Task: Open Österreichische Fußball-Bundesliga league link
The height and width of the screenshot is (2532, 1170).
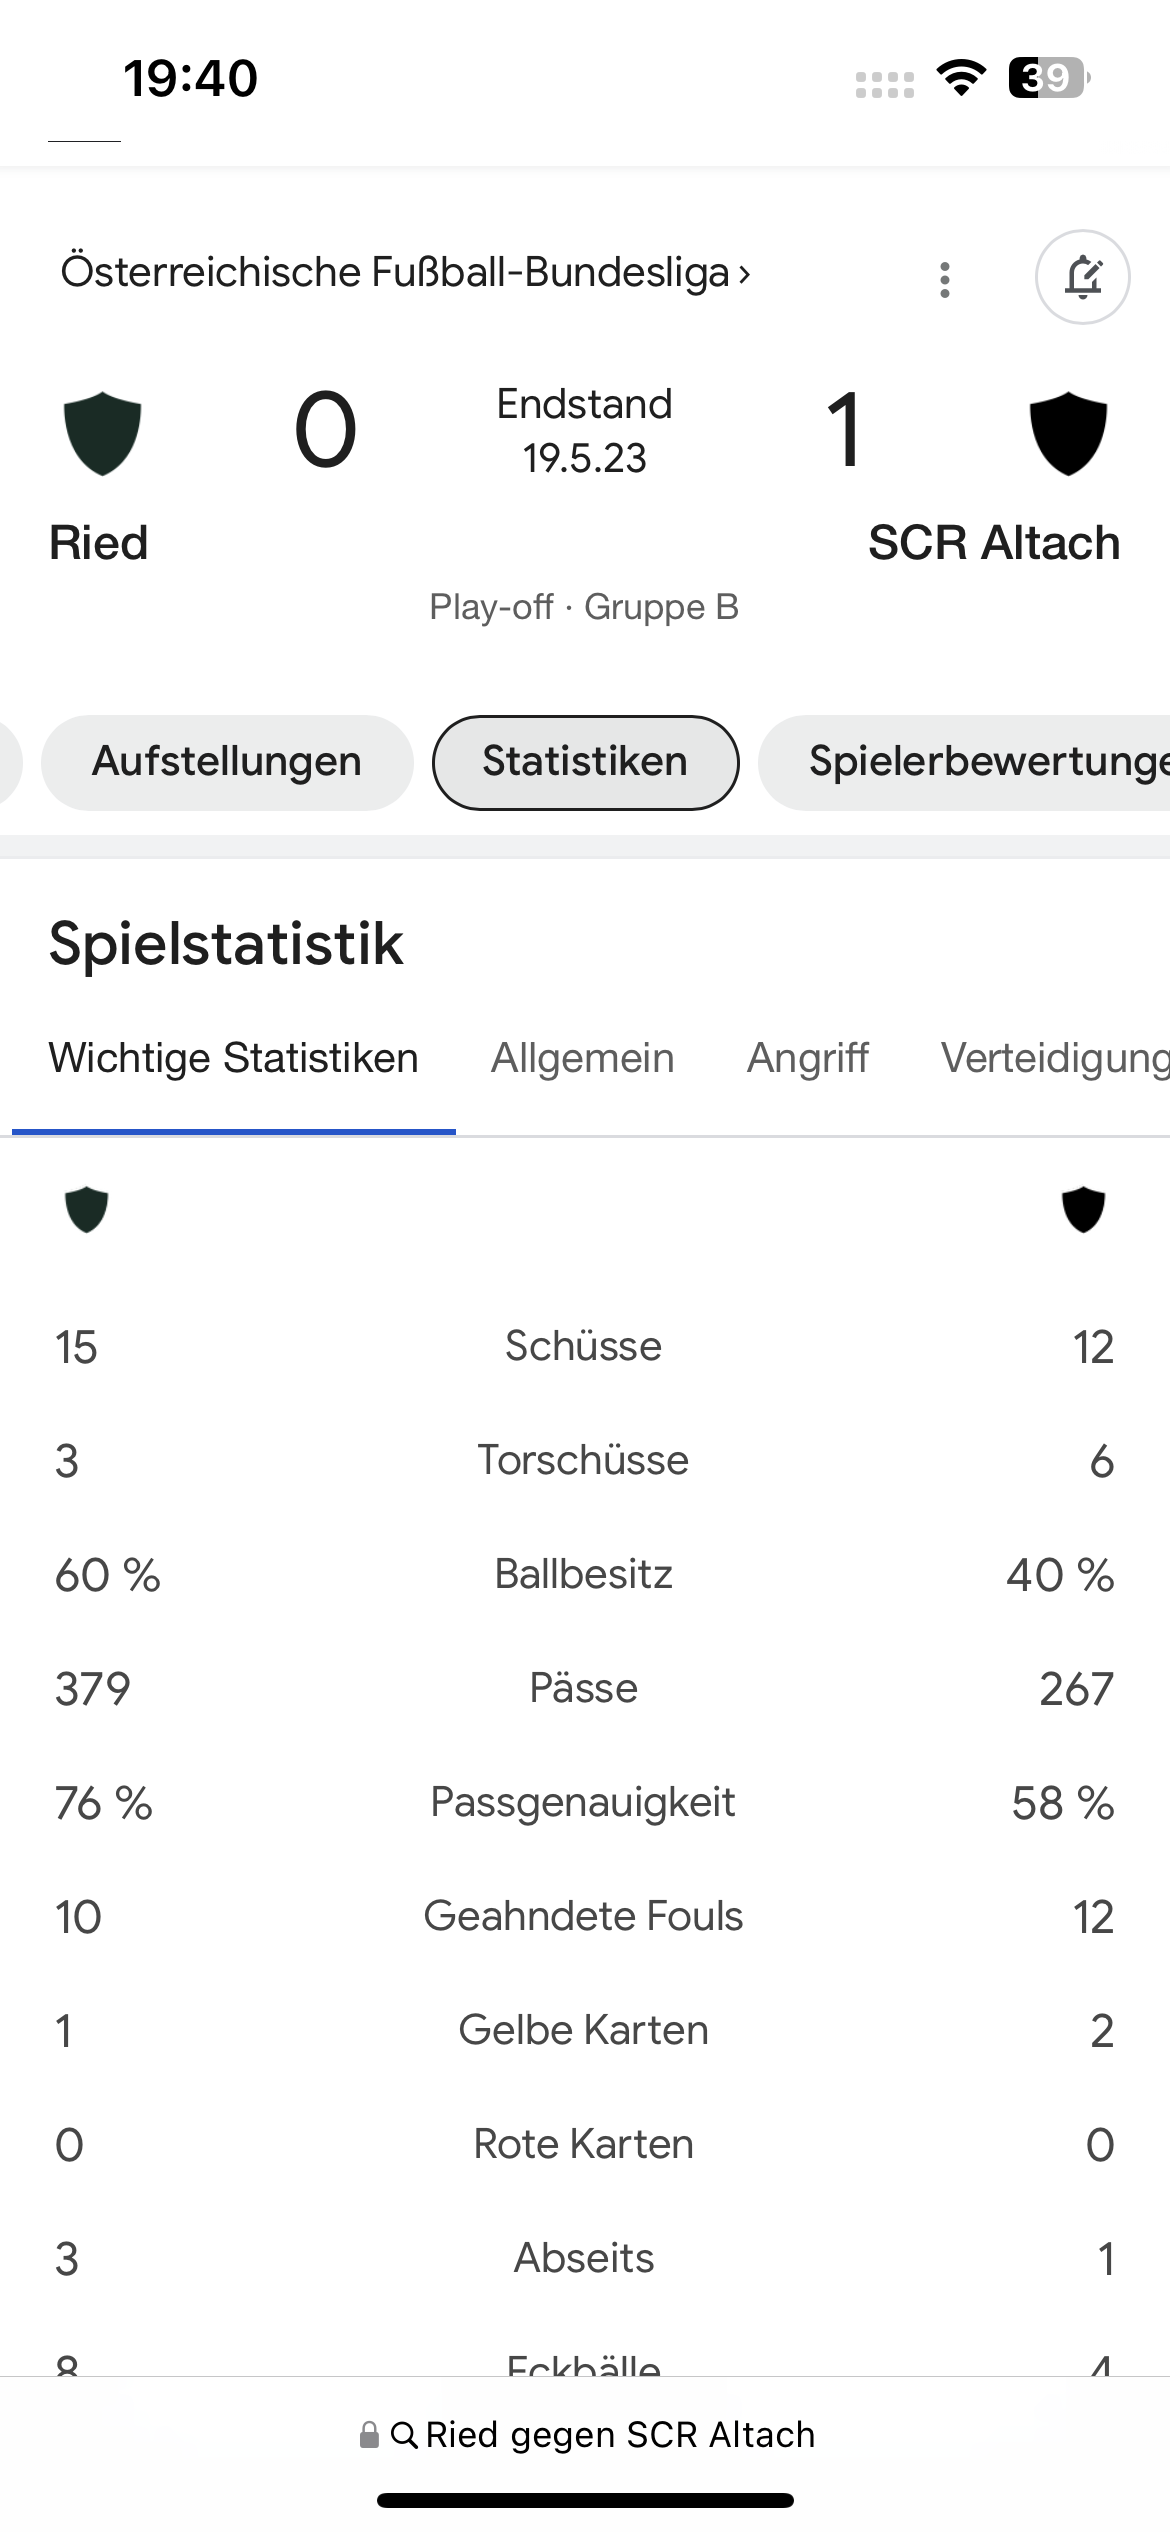Action: point(396,272)
